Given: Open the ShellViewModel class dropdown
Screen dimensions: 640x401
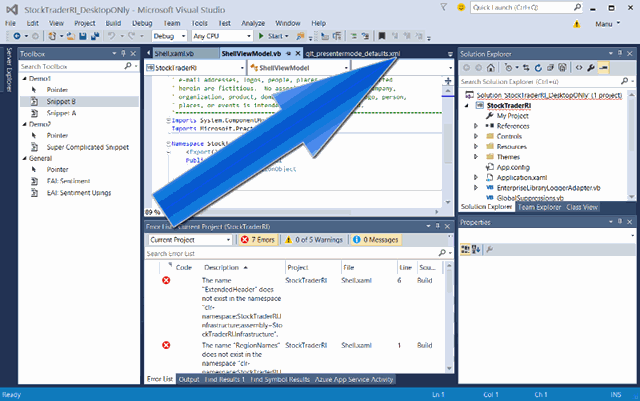Looking at the screenshot, I should [299, 68].
